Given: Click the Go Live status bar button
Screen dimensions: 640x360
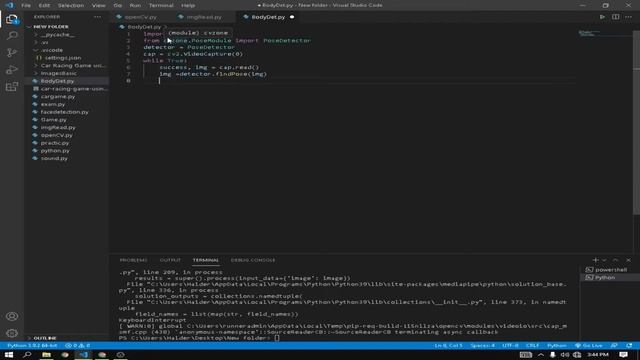Looking at the screenshot, I should pyautogui.click(x=588, y=345).
